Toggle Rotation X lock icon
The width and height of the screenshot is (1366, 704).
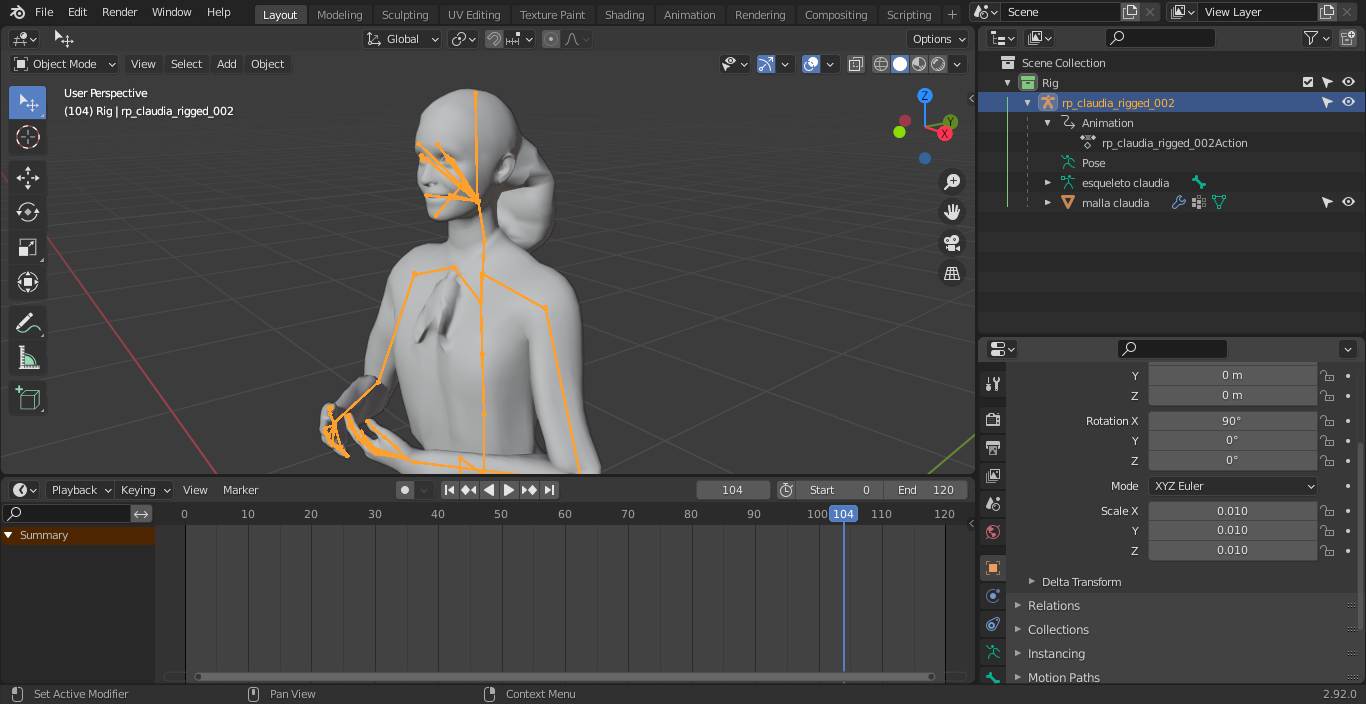1328,421
